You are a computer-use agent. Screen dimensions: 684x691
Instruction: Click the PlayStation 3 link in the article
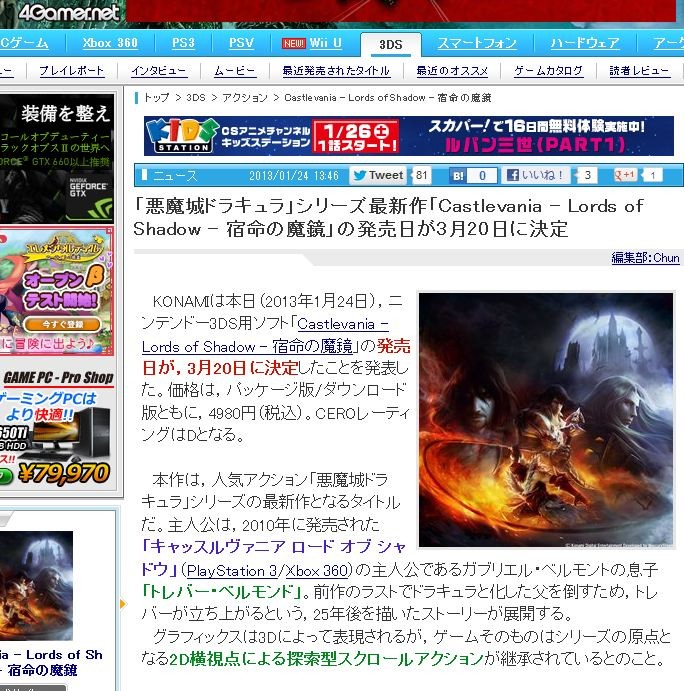coord(232,571)
